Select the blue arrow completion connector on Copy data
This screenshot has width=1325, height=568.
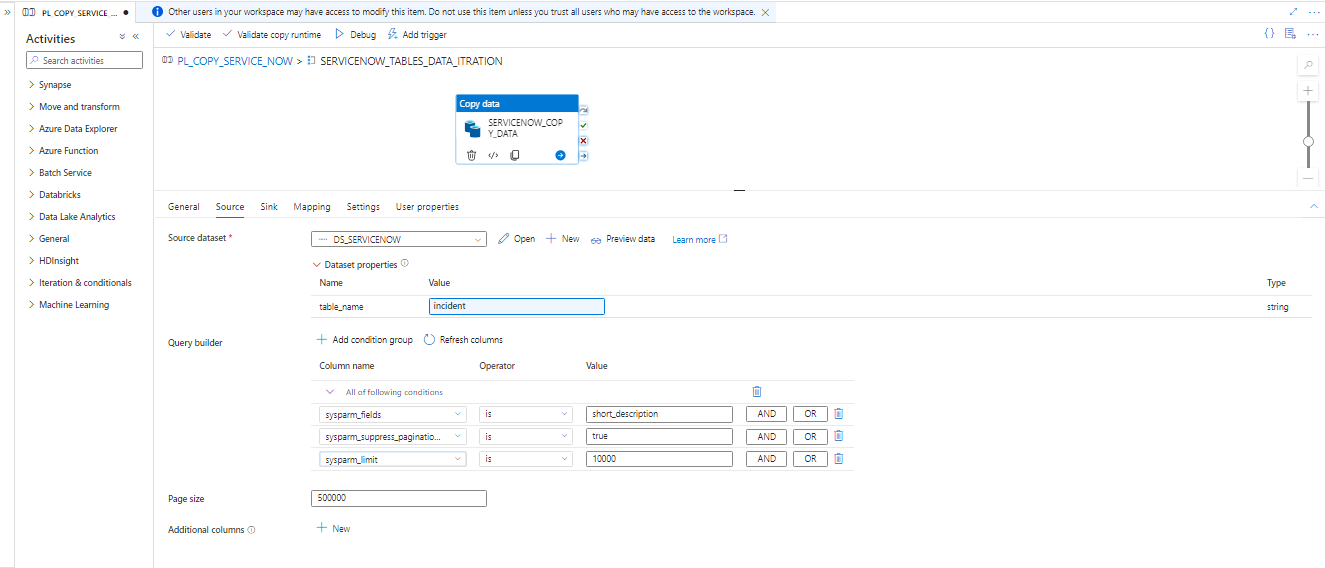click(x=584, y=156)
